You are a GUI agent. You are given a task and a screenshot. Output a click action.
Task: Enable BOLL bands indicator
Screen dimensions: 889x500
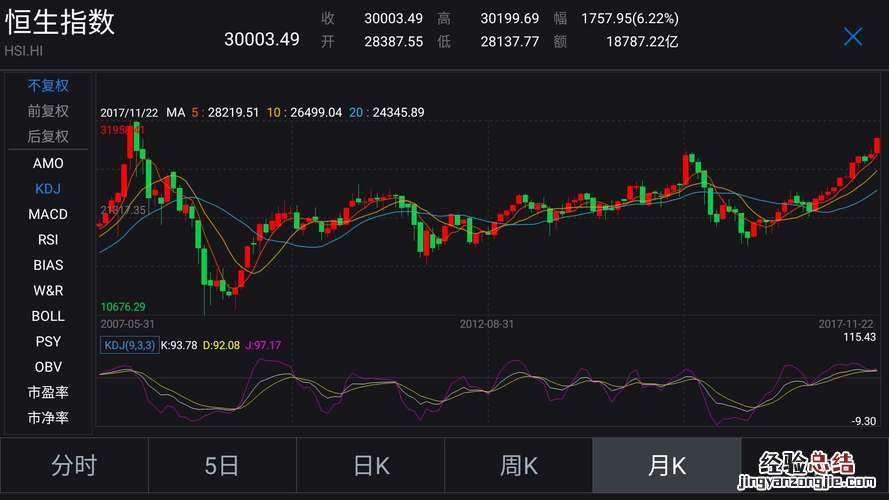[48, 316]
